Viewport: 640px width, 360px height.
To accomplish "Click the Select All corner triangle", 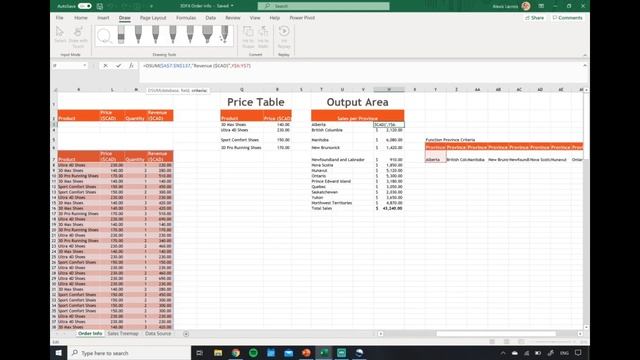I will pos(55,90).
